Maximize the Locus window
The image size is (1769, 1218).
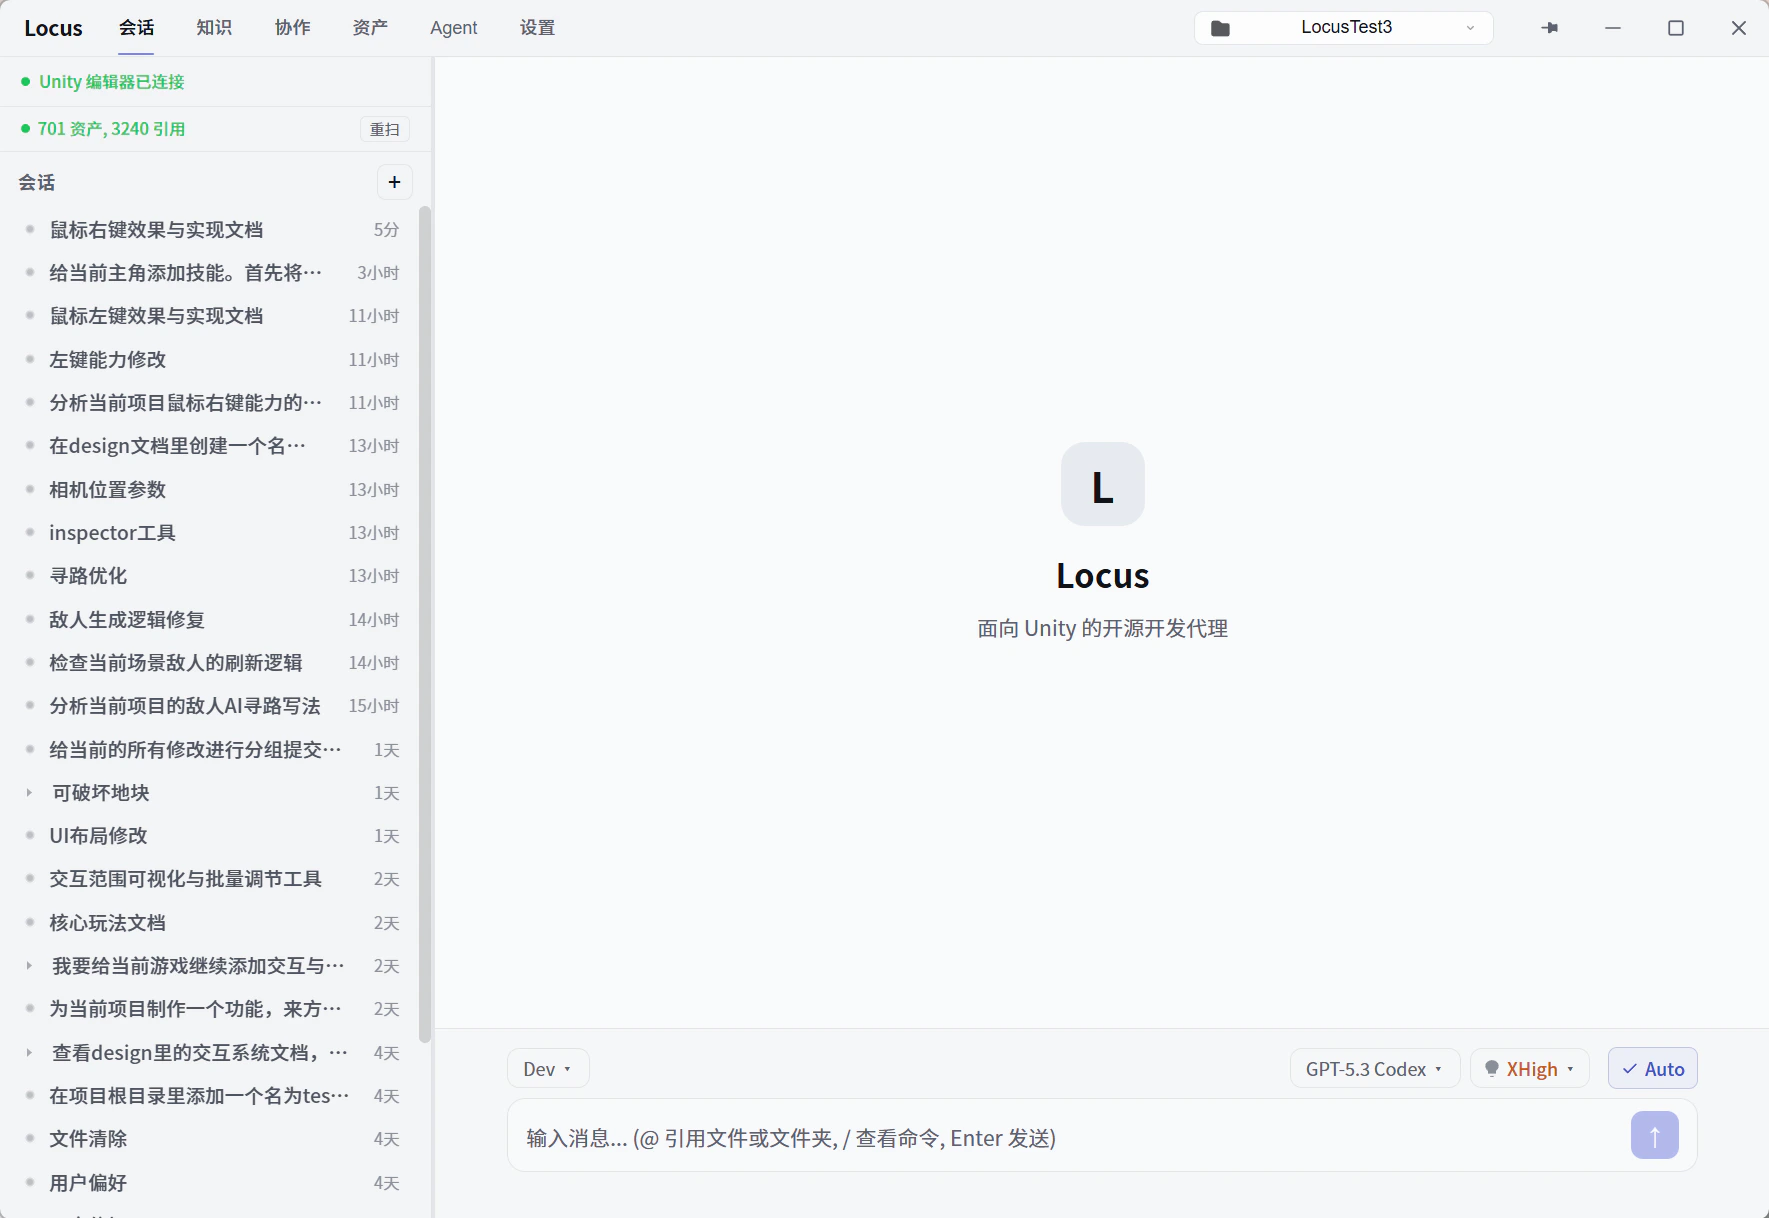(x=1676, y=28)
